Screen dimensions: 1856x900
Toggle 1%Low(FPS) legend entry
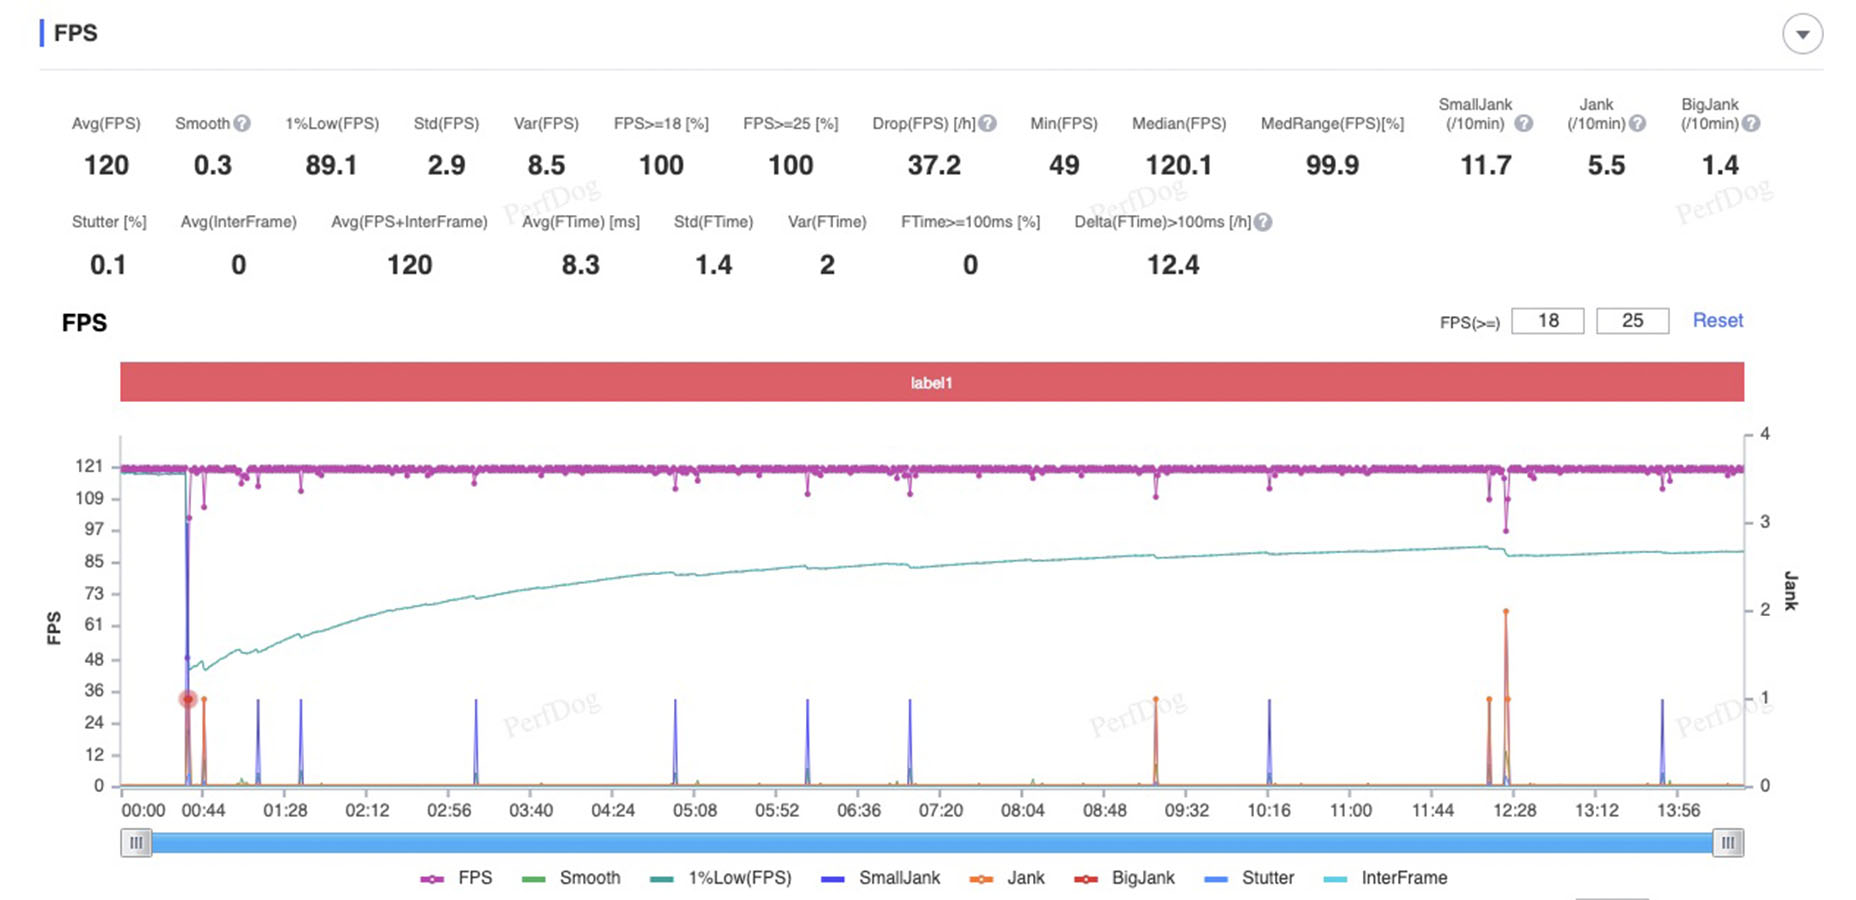[720, 878]
